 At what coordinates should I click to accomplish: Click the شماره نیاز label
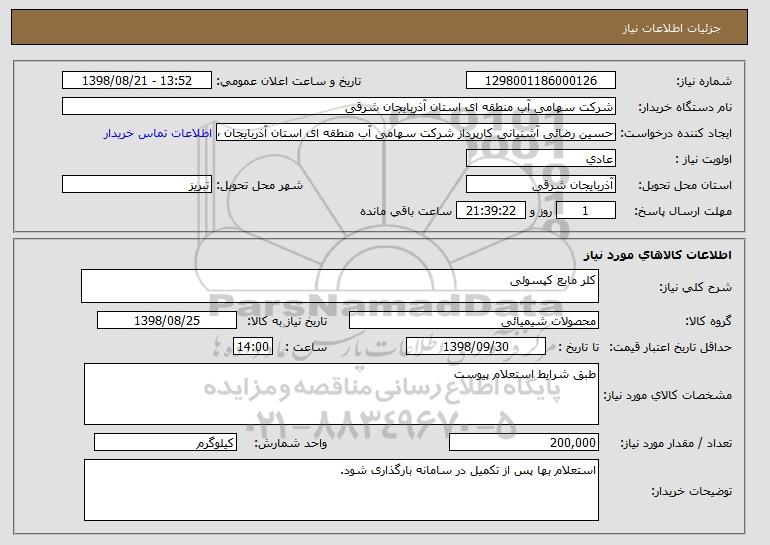click(x=704, y=81)
